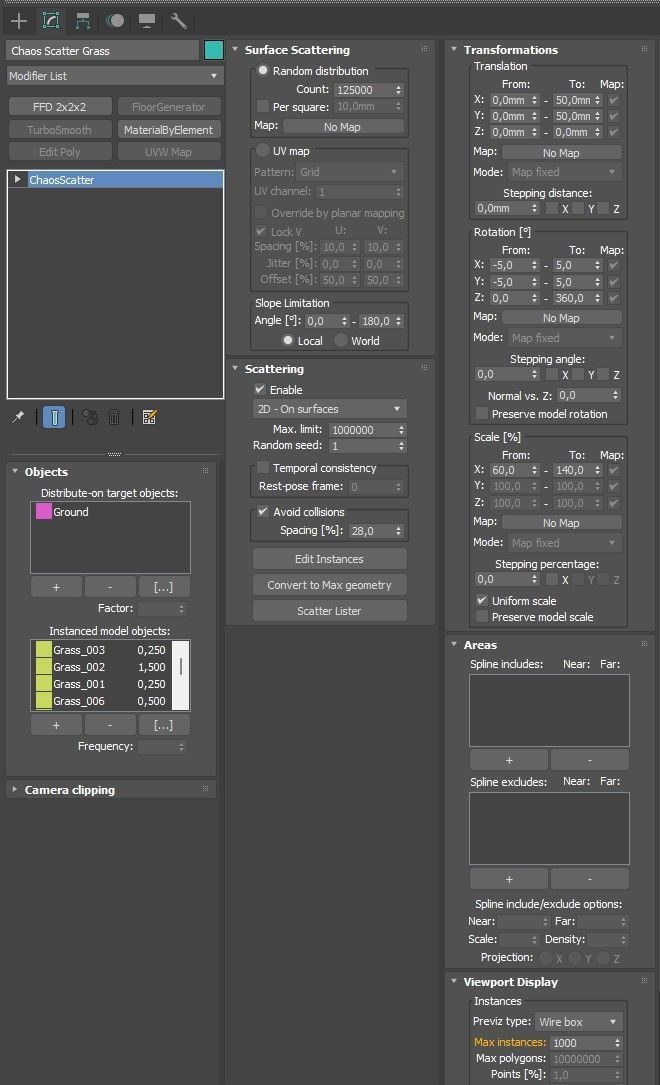Click Surface Scattering No Map button
This screenshot has height=1085, width=660.
click(x=342, y=127)
